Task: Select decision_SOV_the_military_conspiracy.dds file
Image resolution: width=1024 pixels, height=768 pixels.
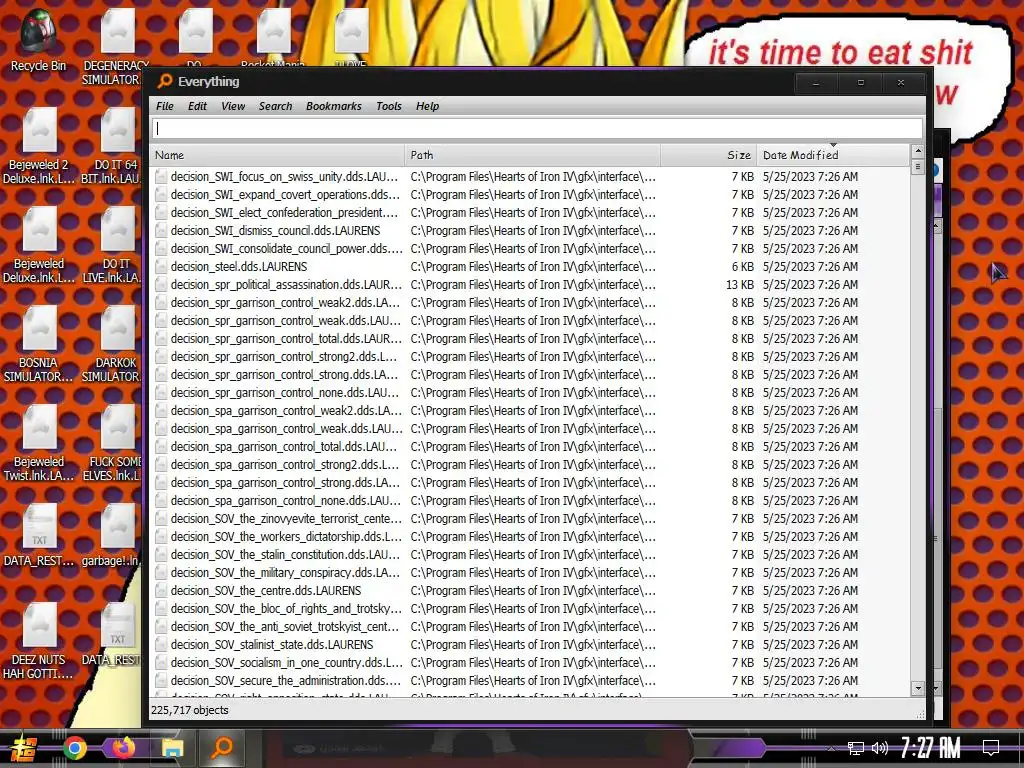Action: pos(285,573)
